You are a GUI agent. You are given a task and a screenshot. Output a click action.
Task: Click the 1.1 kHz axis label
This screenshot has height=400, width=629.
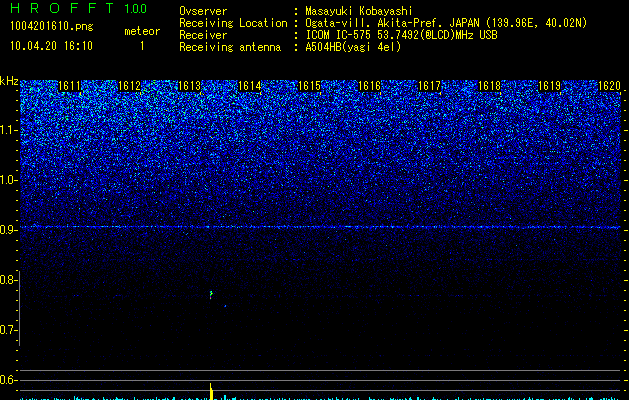tap(9, 130)
